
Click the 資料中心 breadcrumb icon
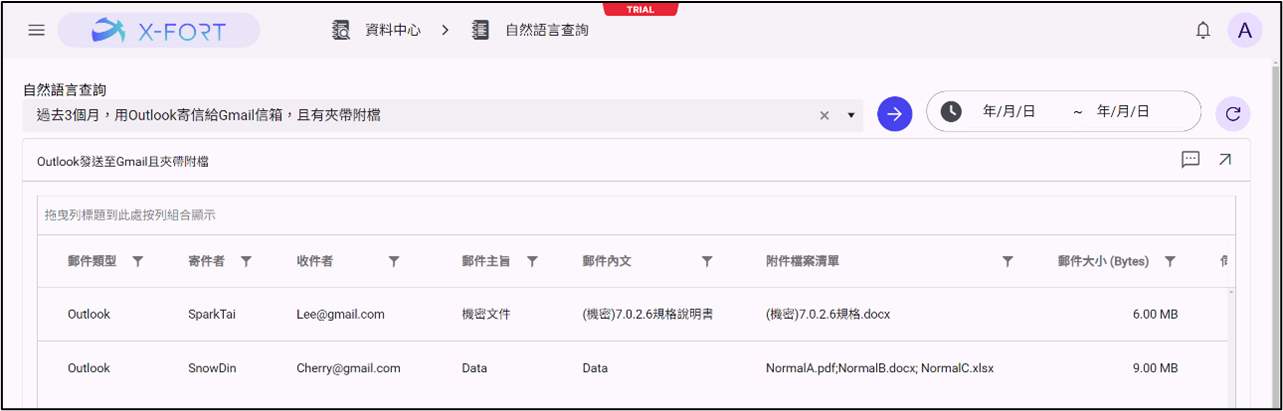coord(341,30)
